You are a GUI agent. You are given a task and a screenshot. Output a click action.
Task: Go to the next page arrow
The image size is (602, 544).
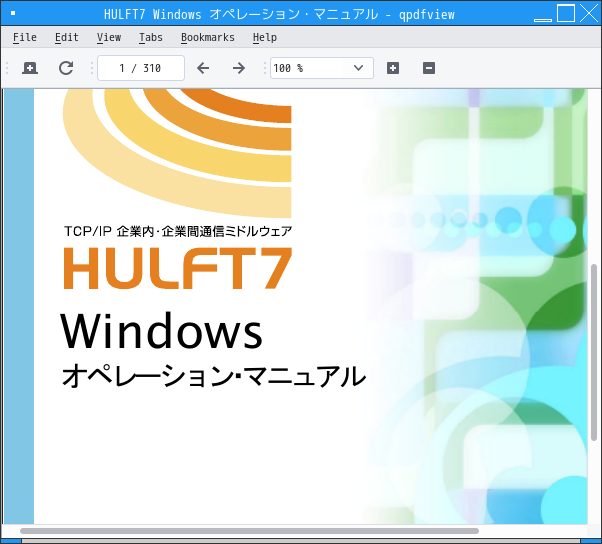point(239,68)
